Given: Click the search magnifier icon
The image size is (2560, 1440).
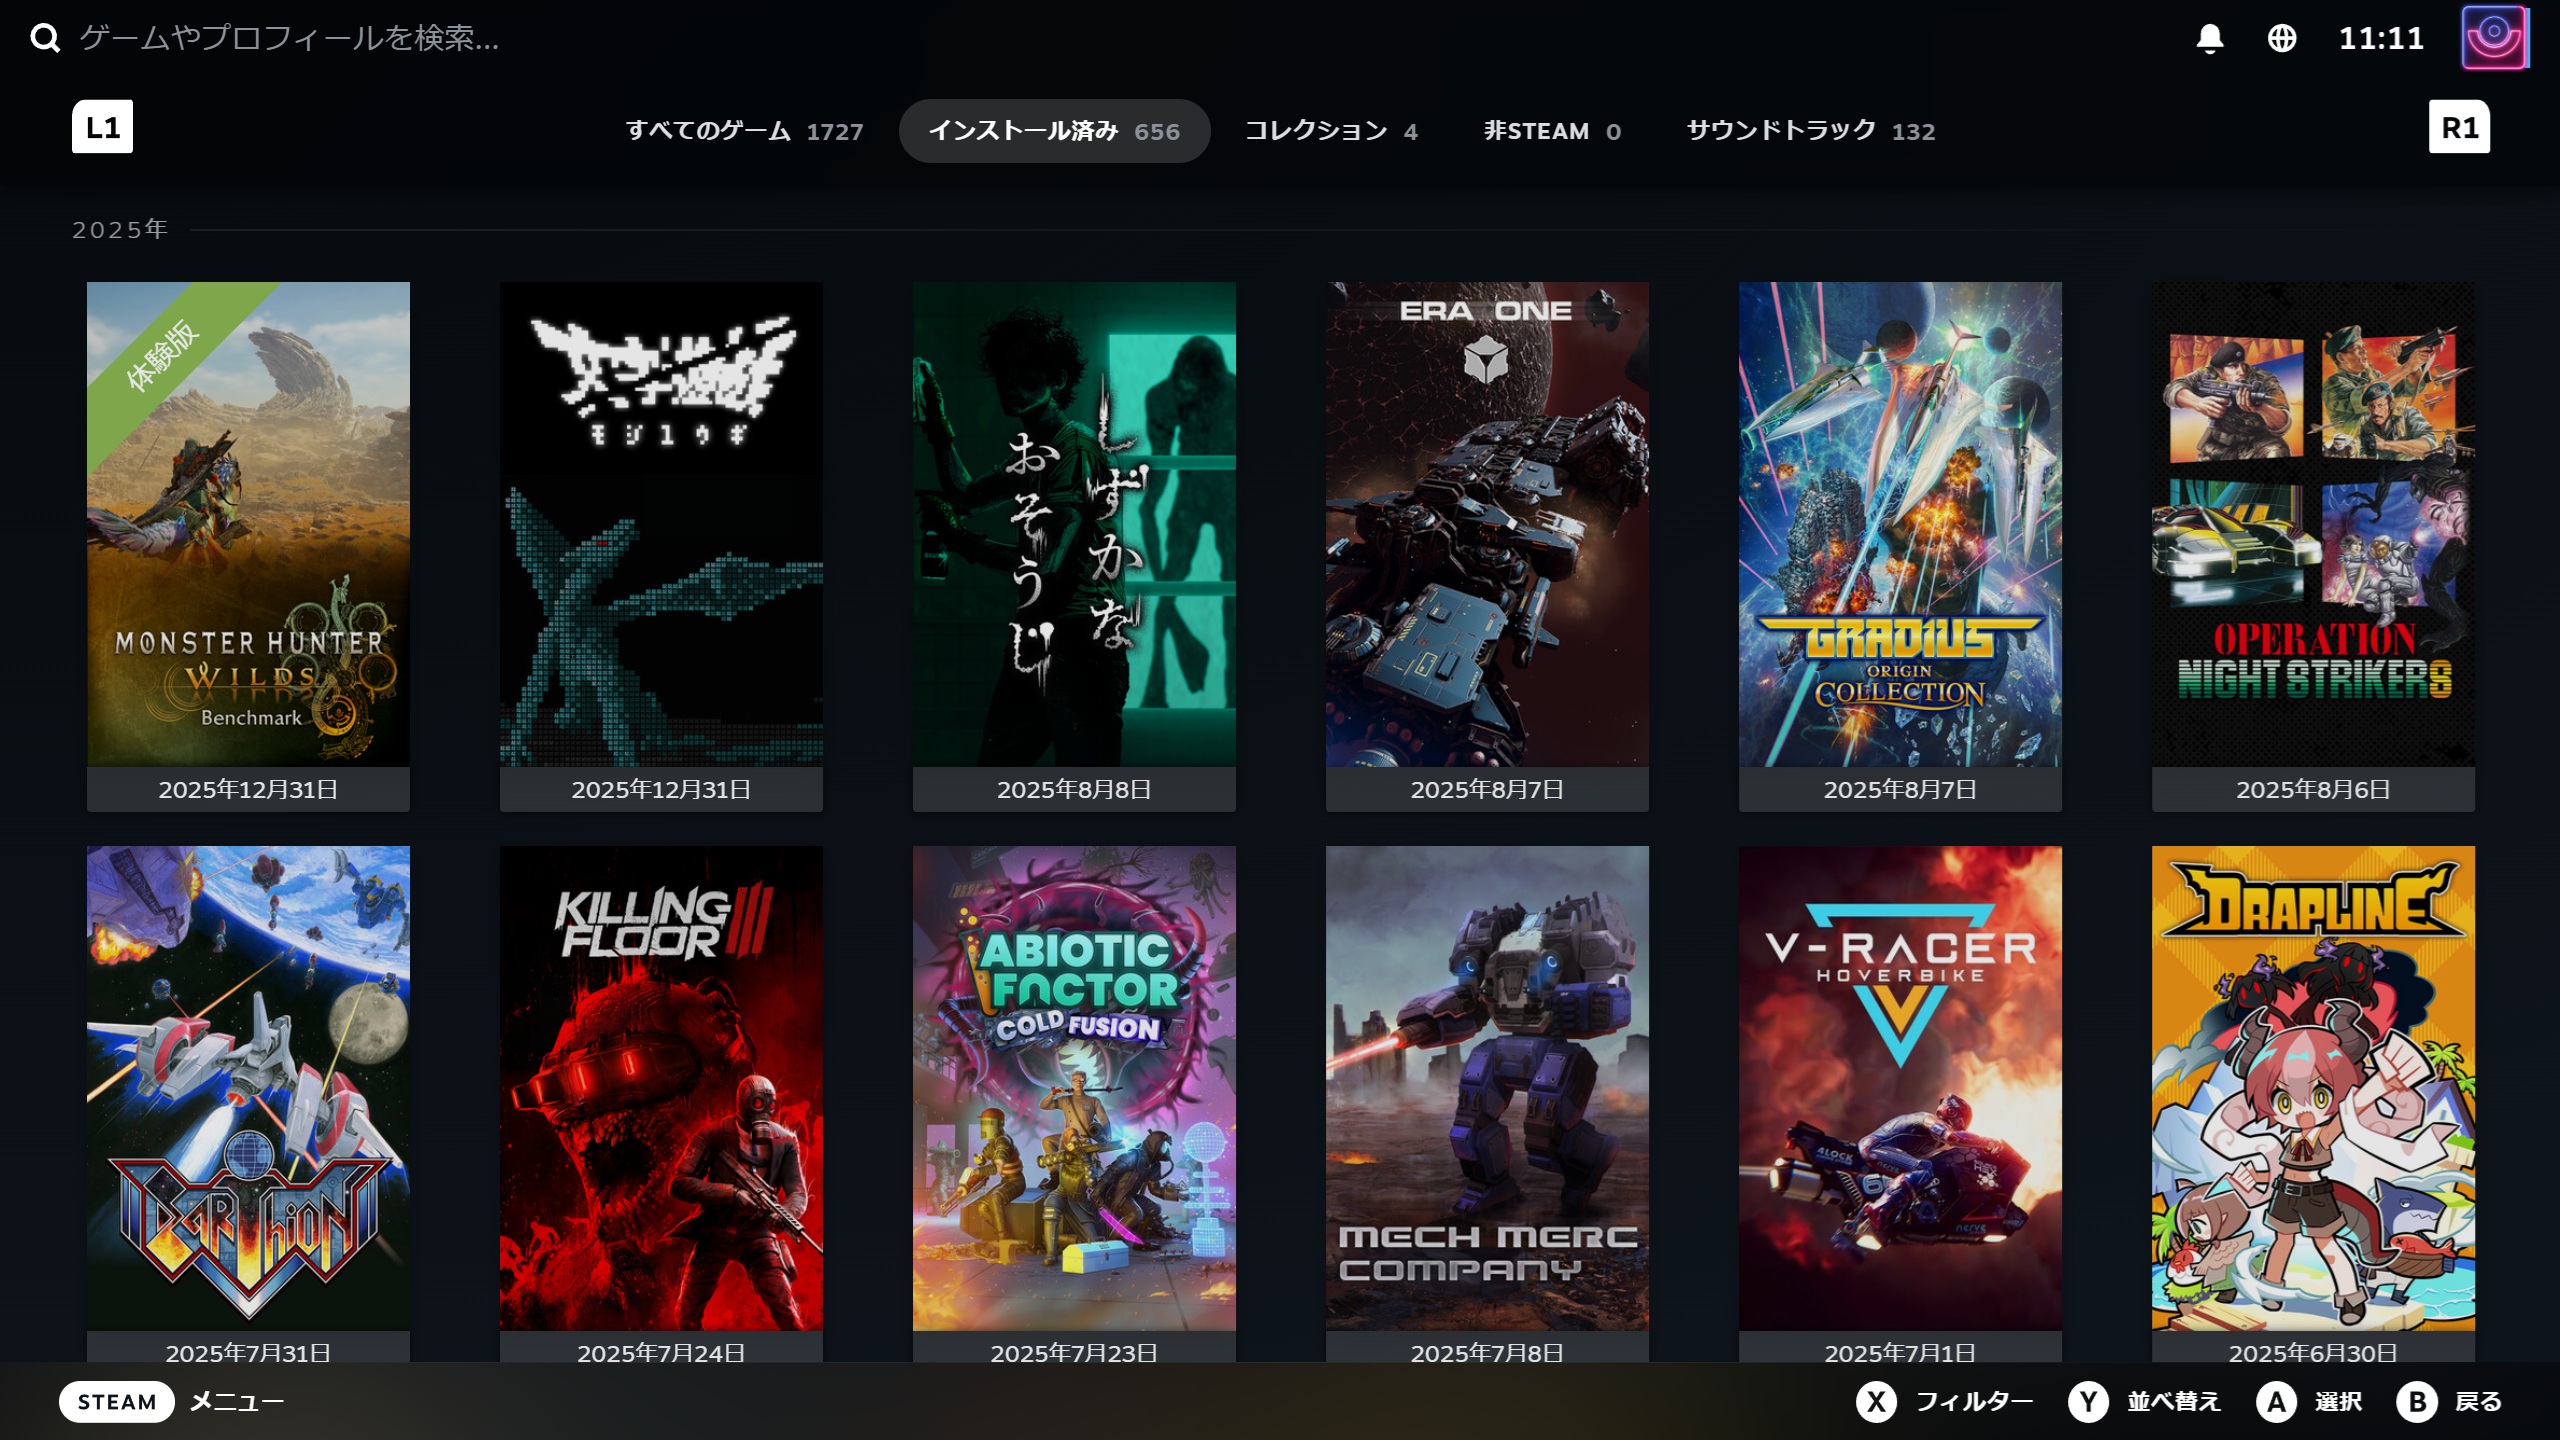Looking at the screenshot, I should [x=45, y=38].
